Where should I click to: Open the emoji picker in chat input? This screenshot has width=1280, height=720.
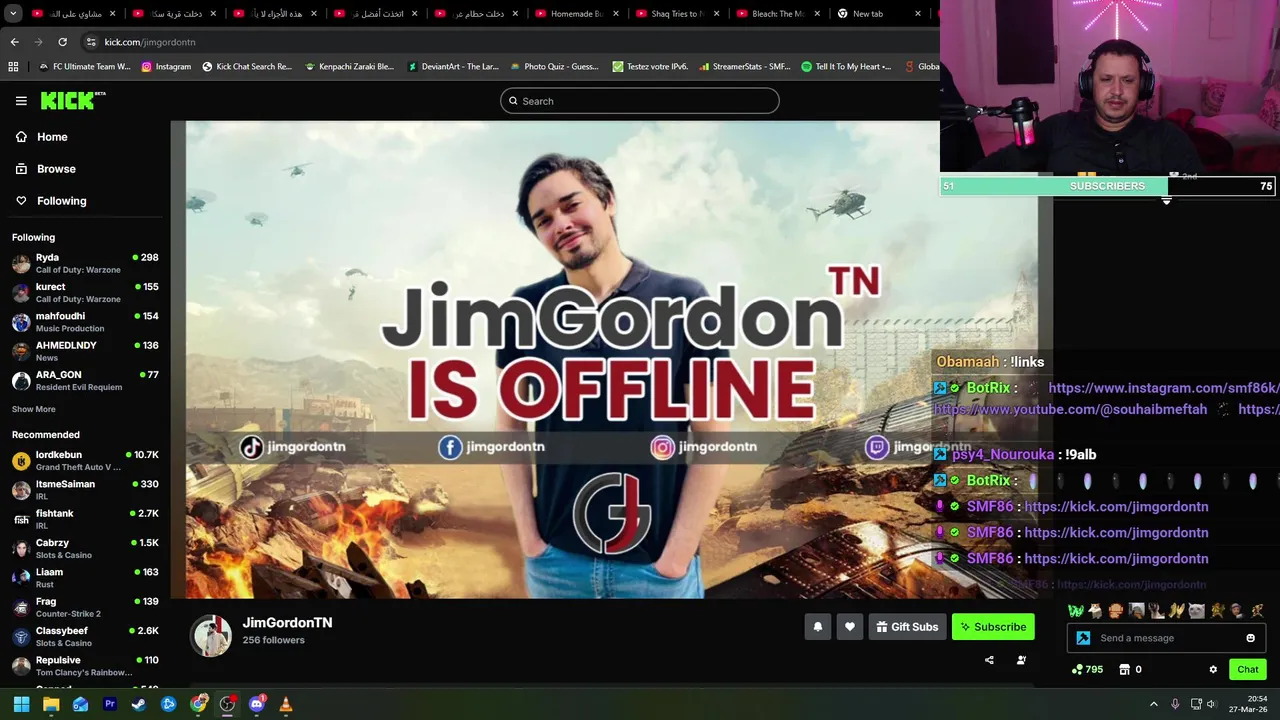(1250, 638)
